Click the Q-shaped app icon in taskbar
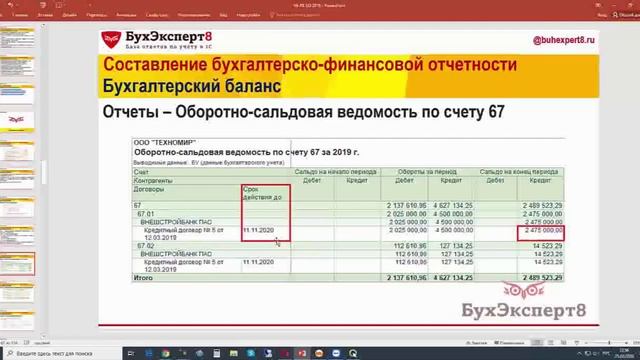Screen dimensions: 640x360 pos(353,353)
